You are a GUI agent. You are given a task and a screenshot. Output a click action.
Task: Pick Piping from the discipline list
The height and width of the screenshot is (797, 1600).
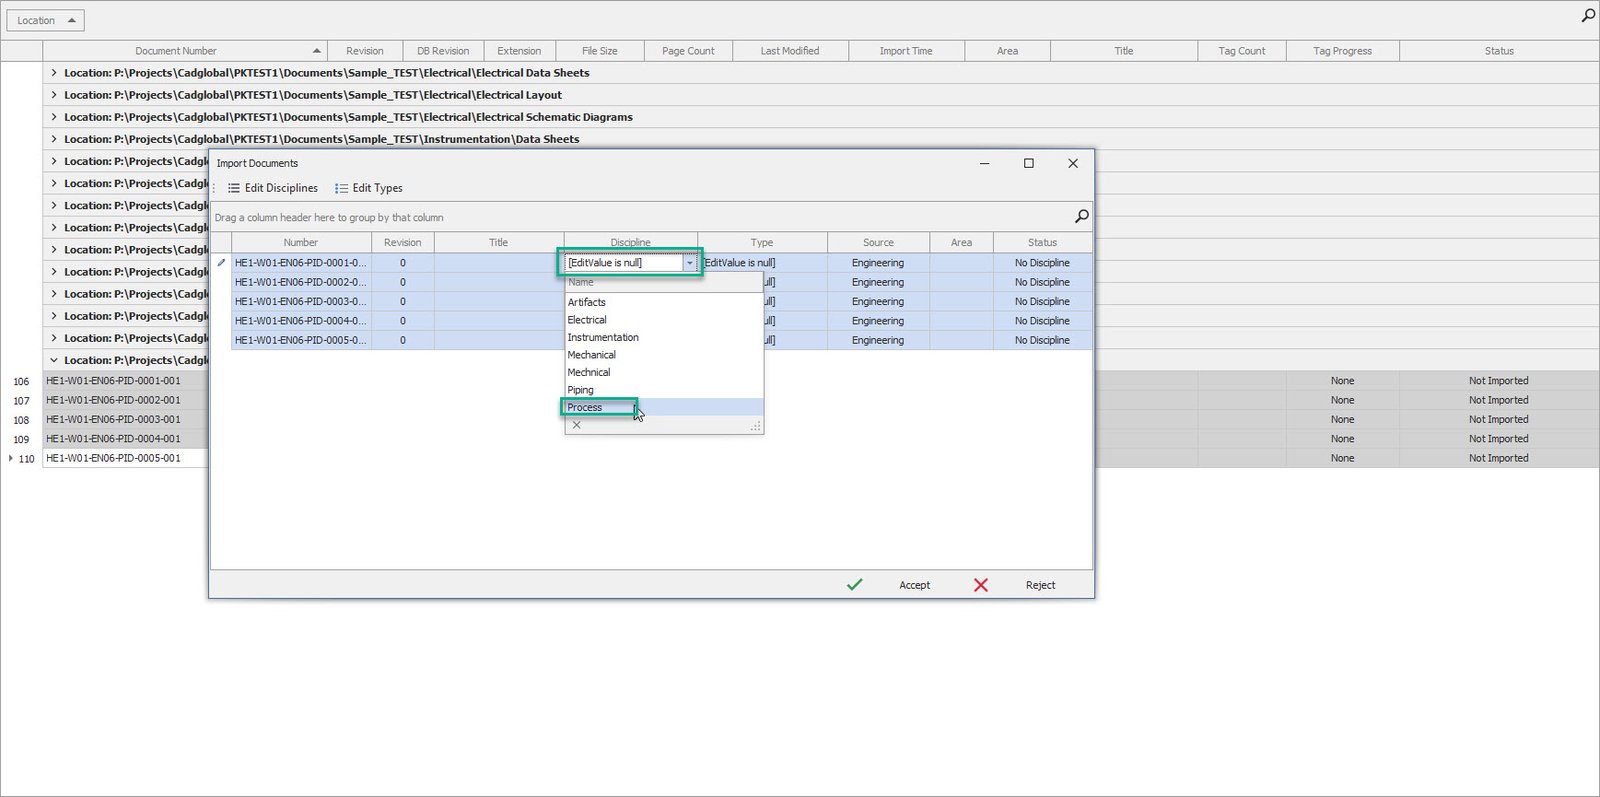(581, 390)
